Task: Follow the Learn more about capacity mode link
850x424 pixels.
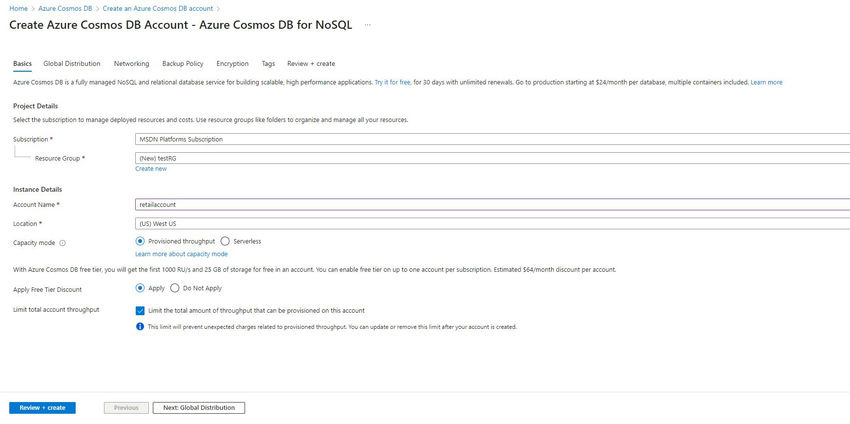Action: tap(182, 254)
